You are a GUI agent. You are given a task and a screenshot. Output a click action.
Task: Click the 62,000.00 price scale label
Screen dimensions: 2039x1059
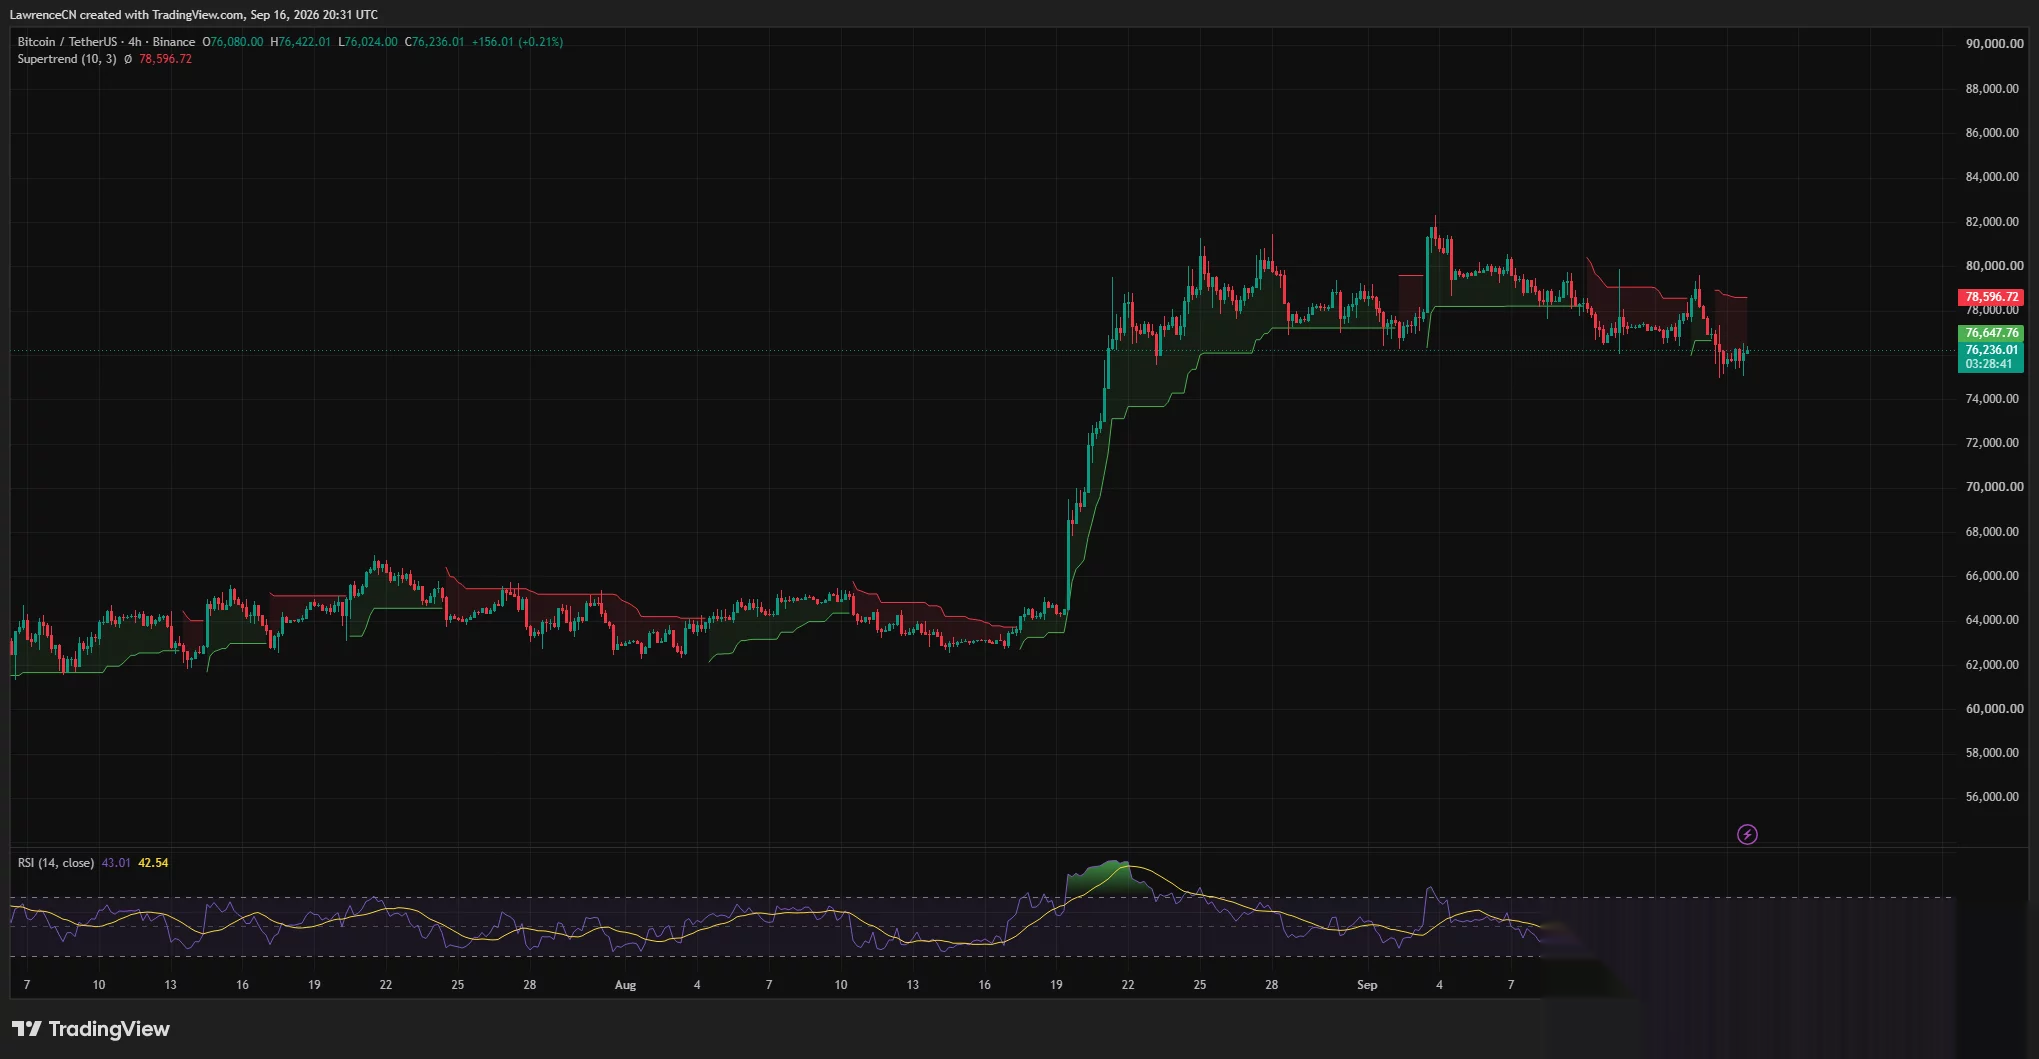[1994, 665]
